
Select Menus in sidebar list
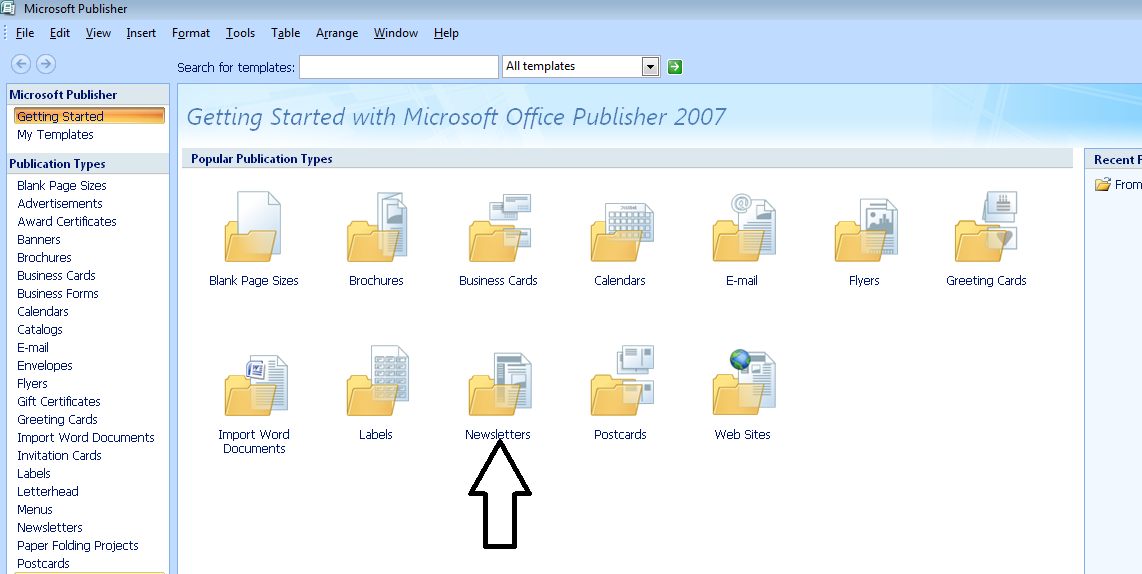(35, 510)
